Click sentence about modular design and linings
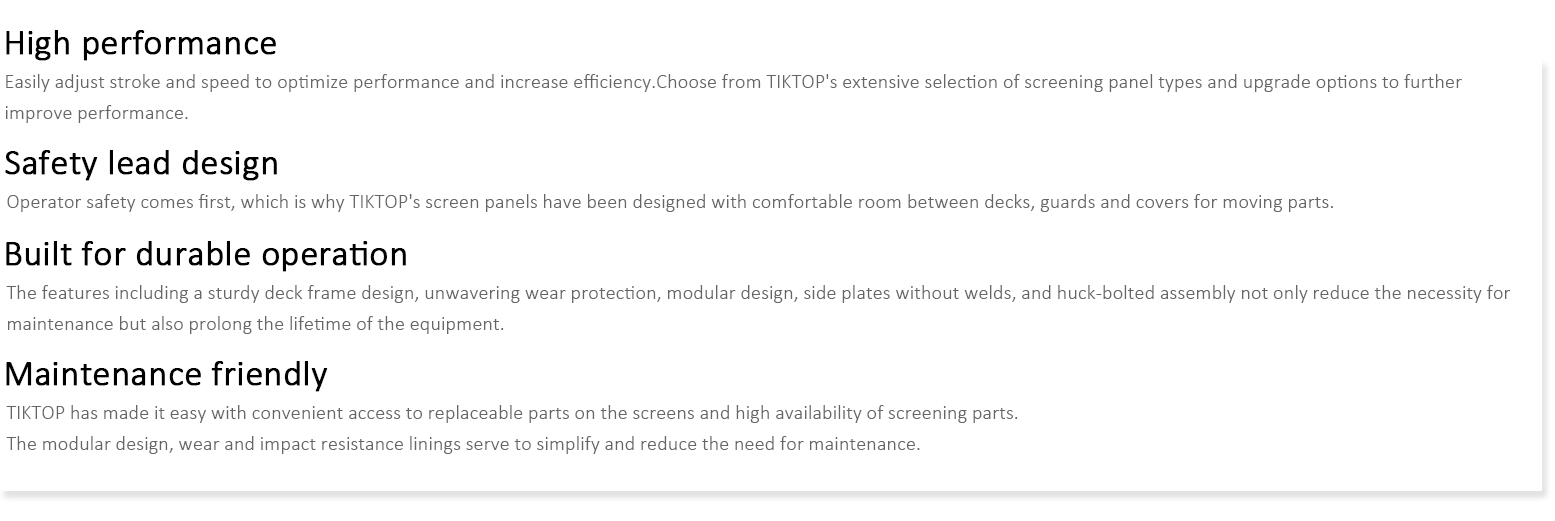 coord(463,444)
